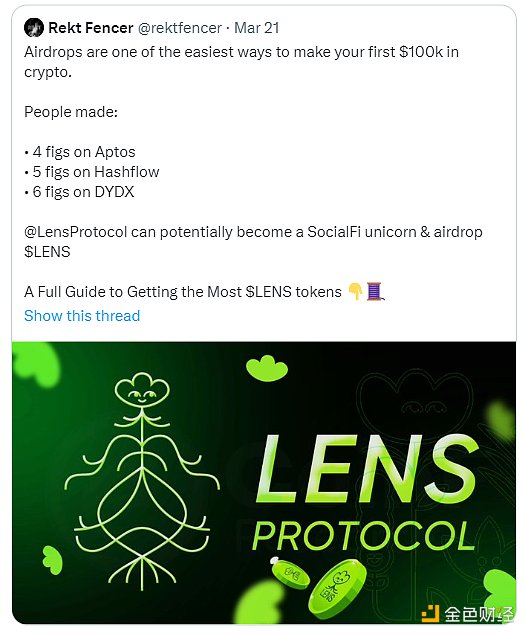Screen dimensions: 525x634
Task: Click the "6 figs on DYDX" bullet line
Action: click(x=79, y=192)
